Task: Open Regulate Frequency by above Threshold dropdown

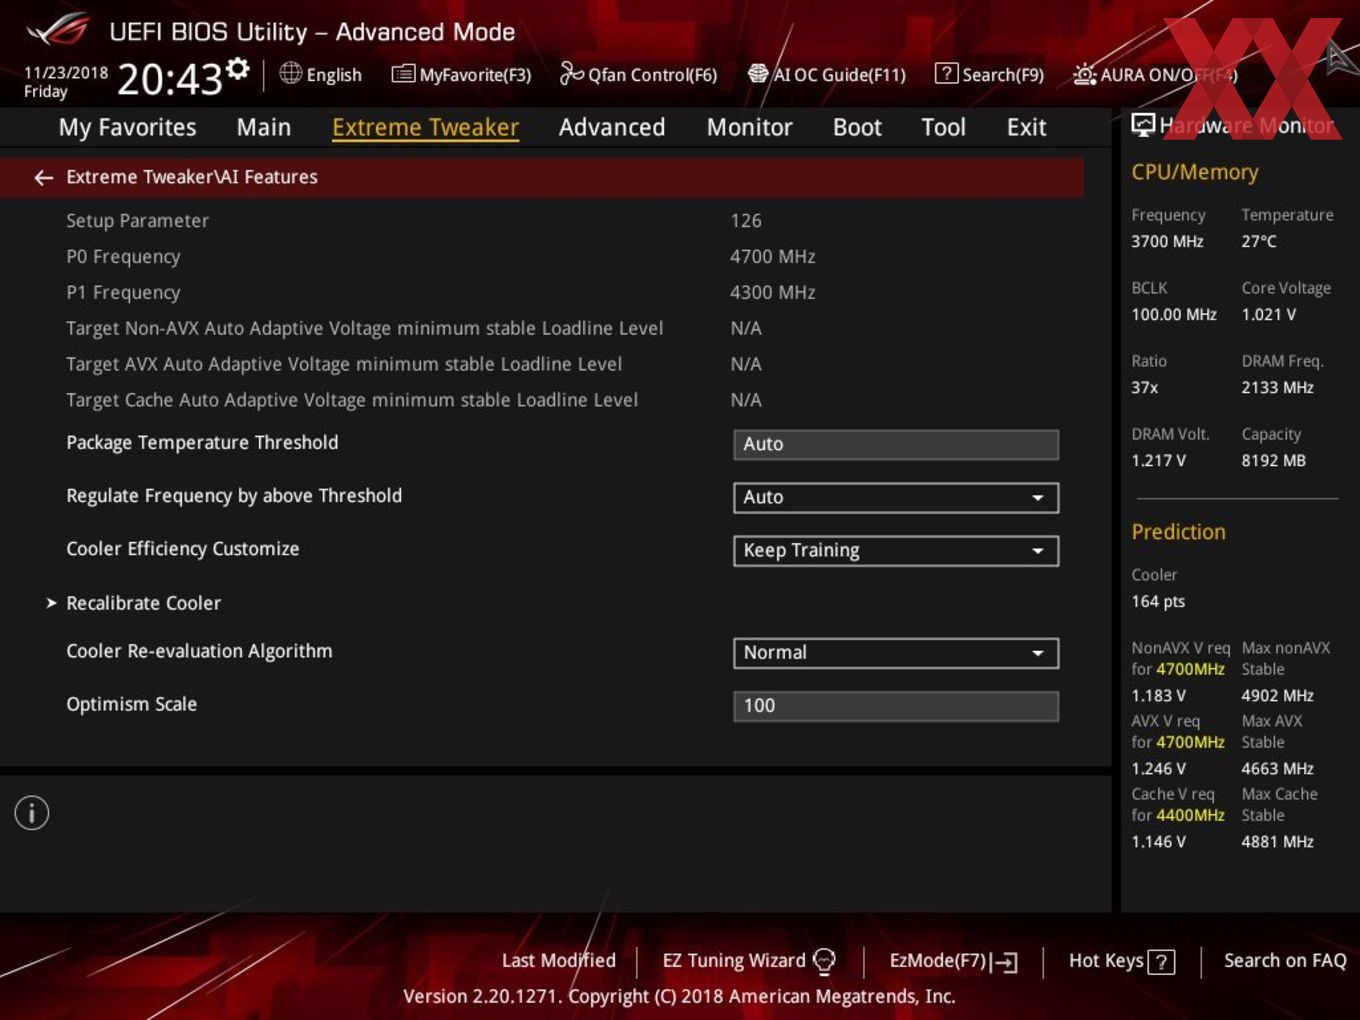Action: [x=895, y=497]
